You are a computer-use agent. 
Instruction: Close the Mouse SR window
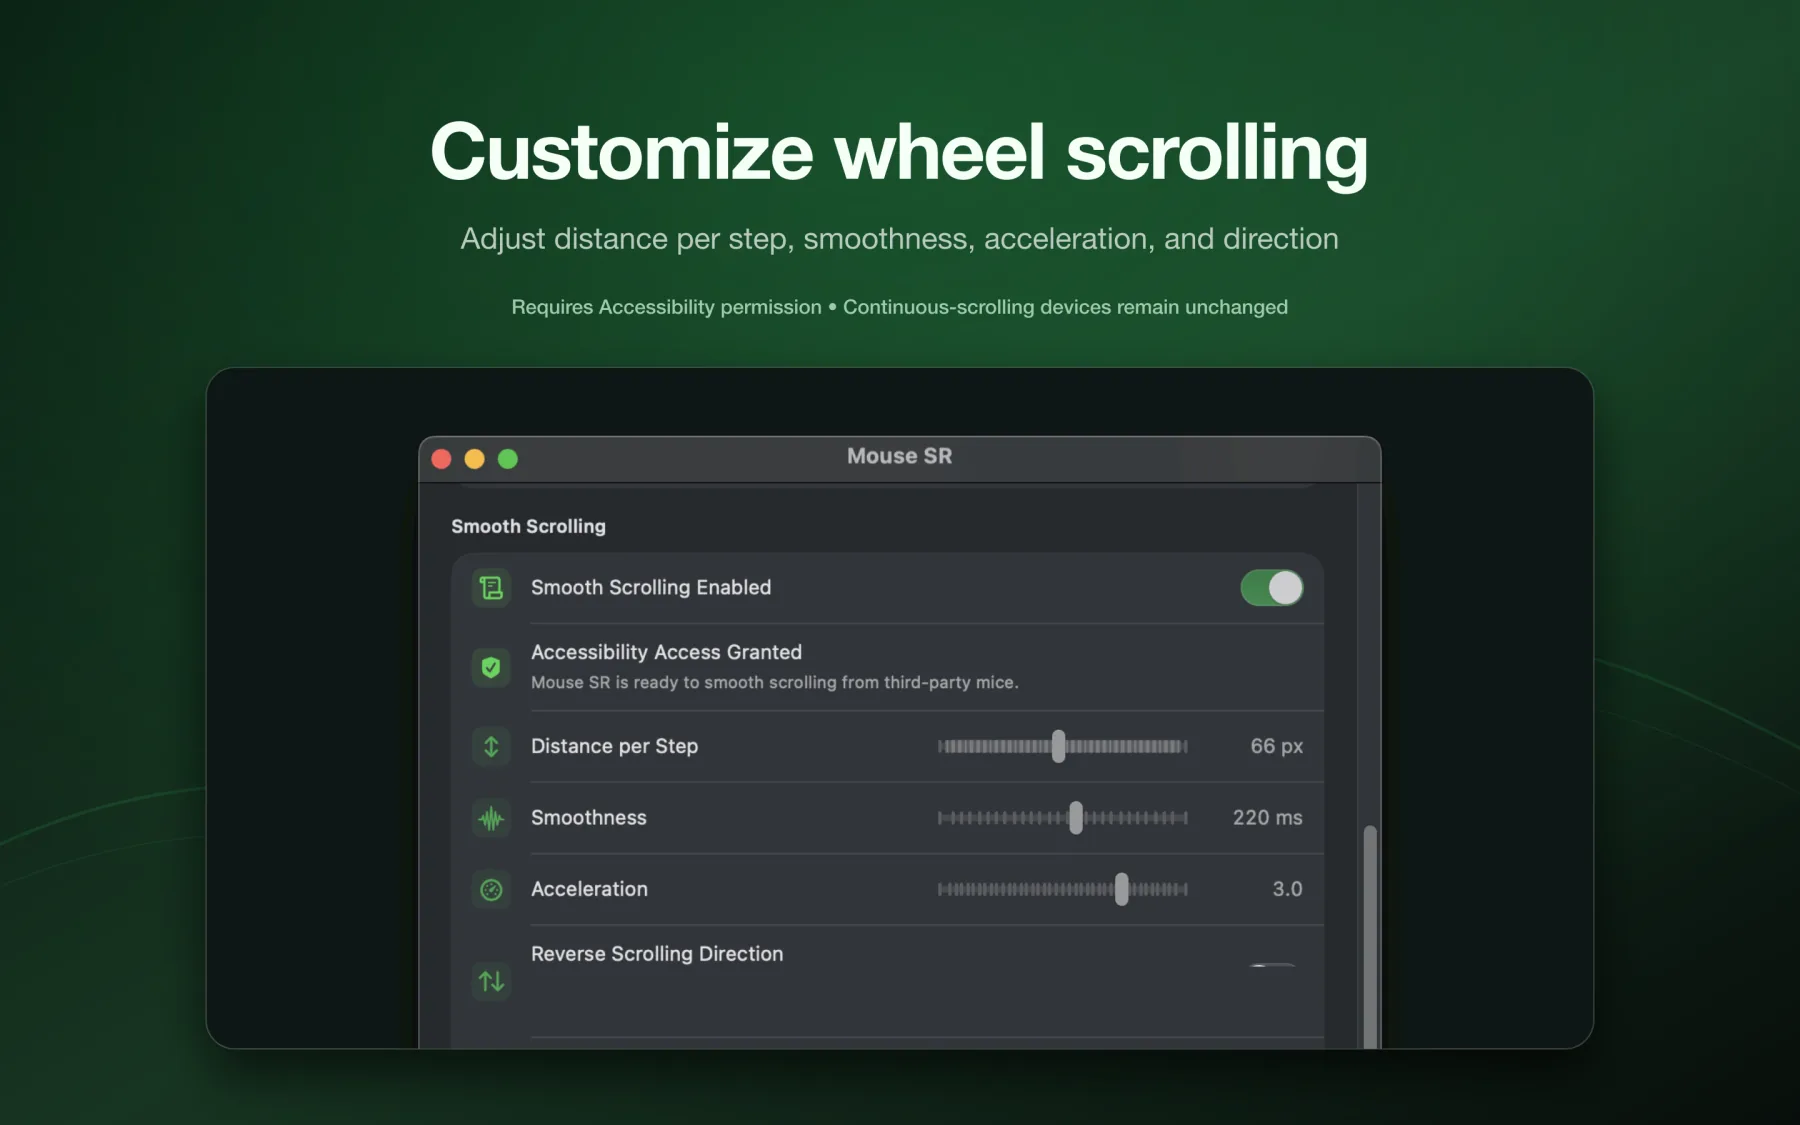(441, 459)
